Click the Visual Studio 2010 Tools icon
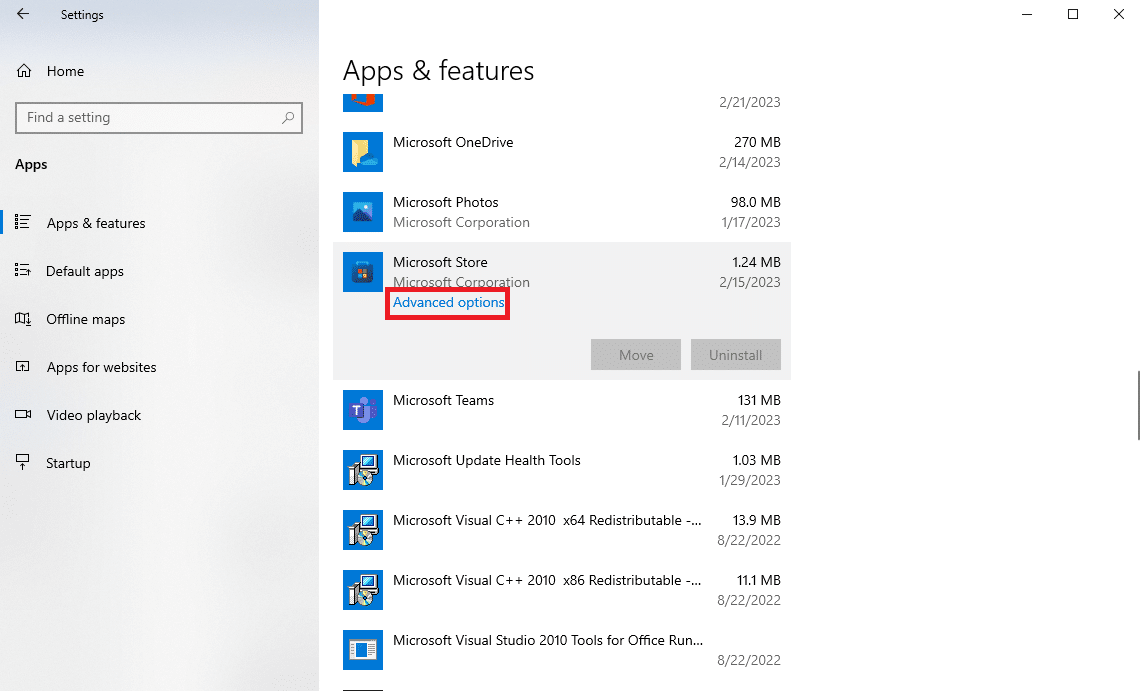Screen dimensions: 1141x691 point(363,650)
